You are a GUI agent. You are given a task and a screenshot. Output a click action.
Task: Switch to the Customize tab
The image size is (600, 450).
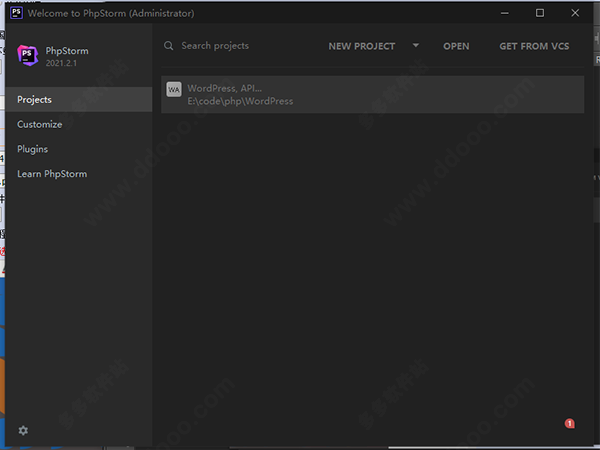[79, 124]
